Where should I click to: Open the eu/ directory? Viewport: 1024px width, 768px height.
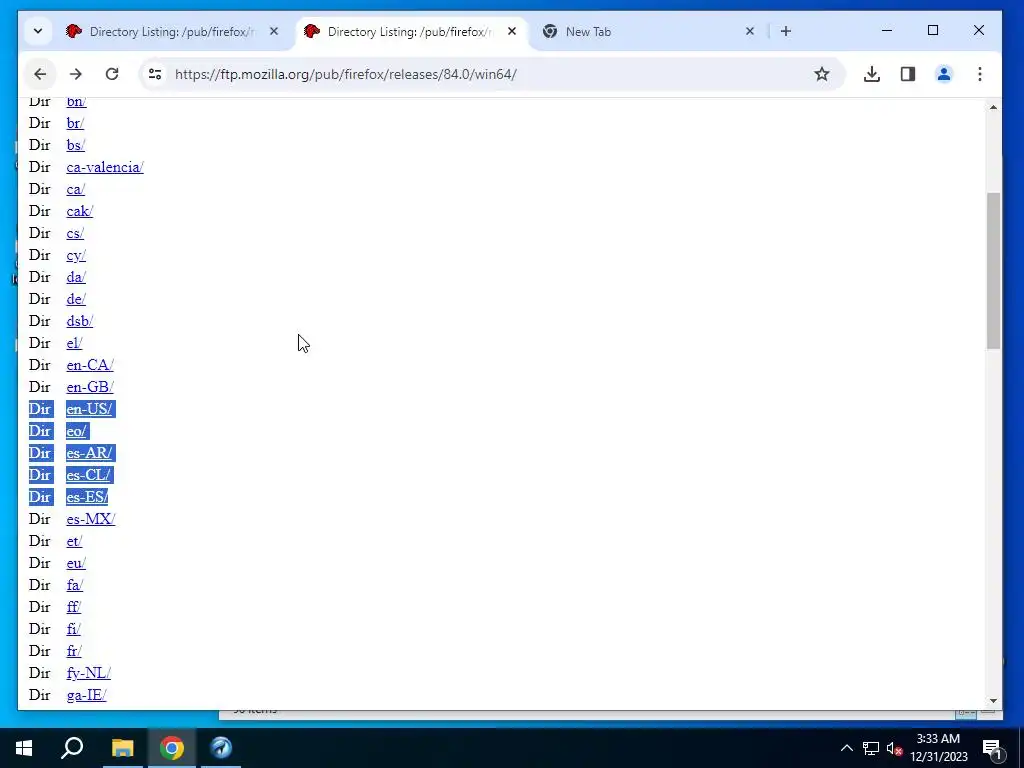pyautogui.click(x=76, y=564)
